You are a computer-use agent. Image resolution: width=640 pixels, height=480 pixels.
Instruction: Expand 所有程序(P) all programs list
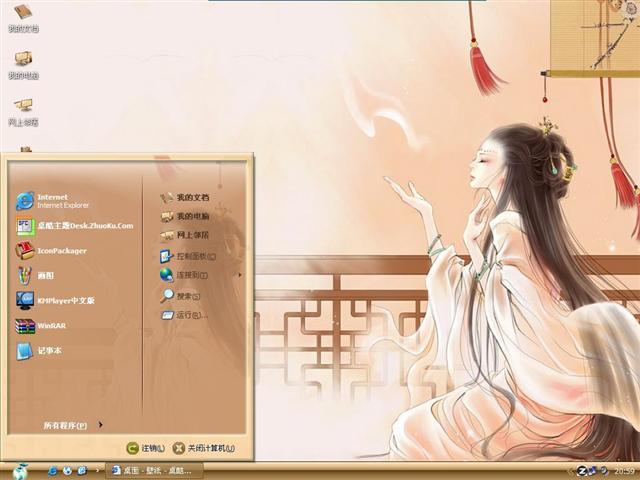[73, 425]
